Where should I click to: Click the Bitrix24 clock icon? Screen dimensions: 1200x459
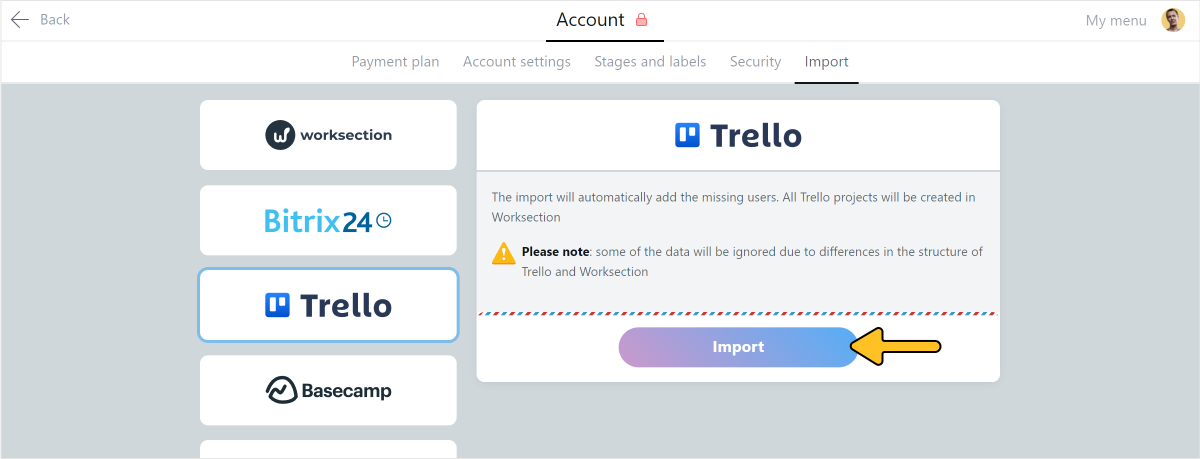383,221
